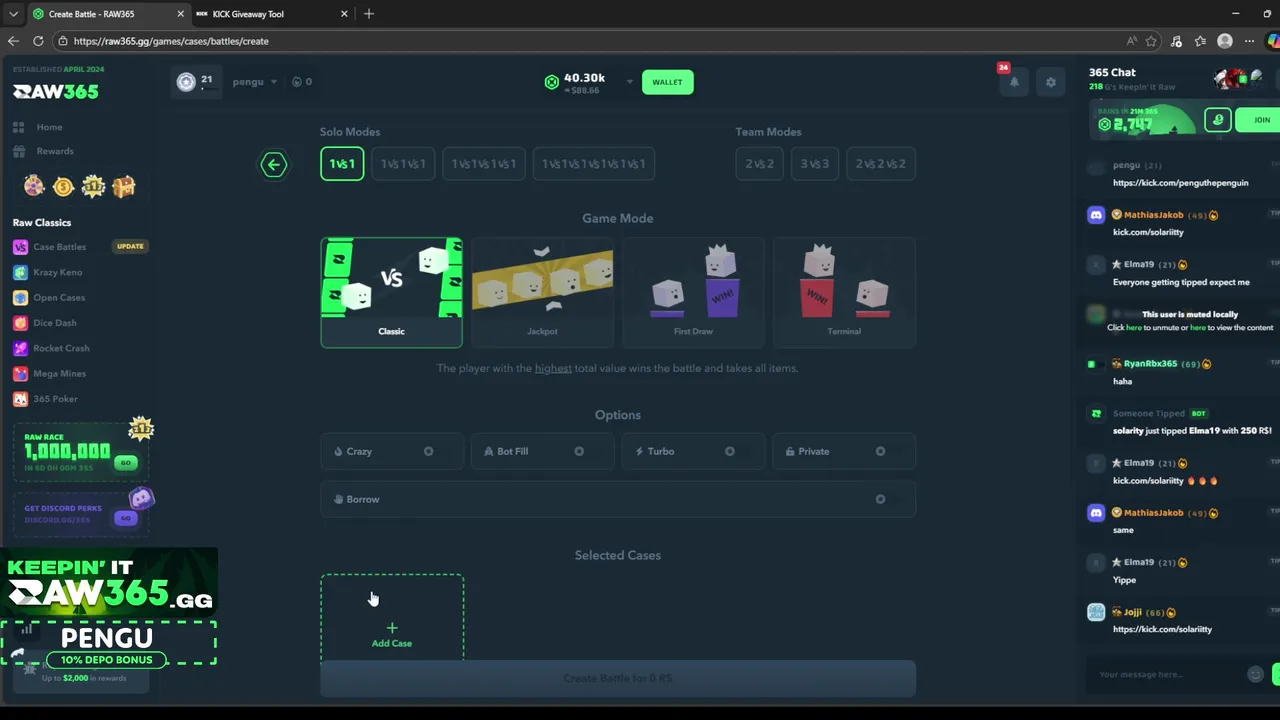
Task: Click the 365 Poker sidebar icon
Action: pos(20,399)
